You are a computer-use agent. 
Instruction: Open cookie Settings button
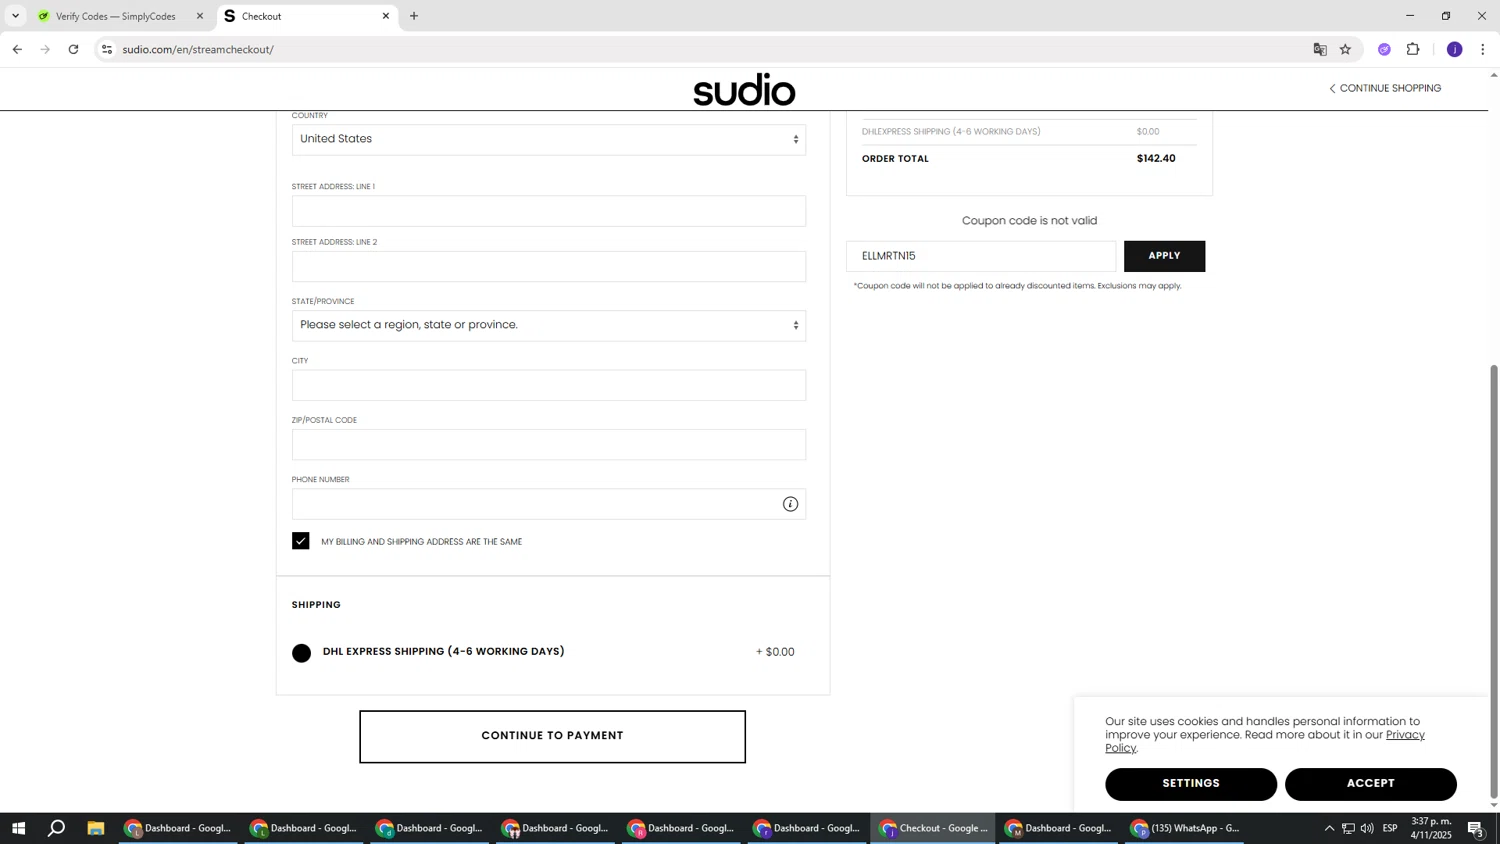click(1191, 784)
